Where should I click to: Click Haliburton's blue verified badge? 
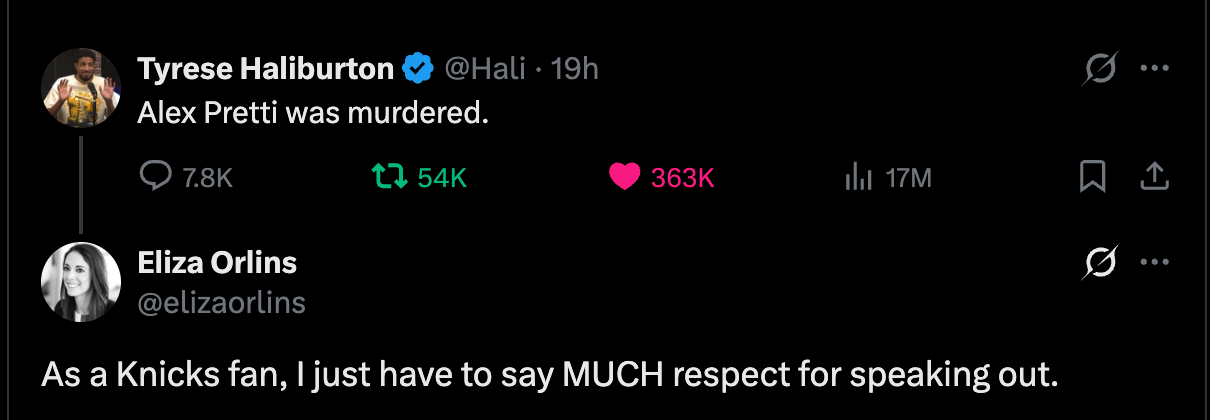tap(417, 69)
